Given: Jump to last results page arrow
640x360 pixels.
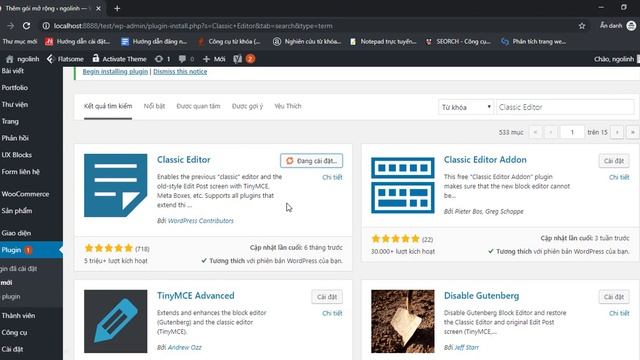Looking at the screenshot, I should pyautogui.click(x=633, y=132).
